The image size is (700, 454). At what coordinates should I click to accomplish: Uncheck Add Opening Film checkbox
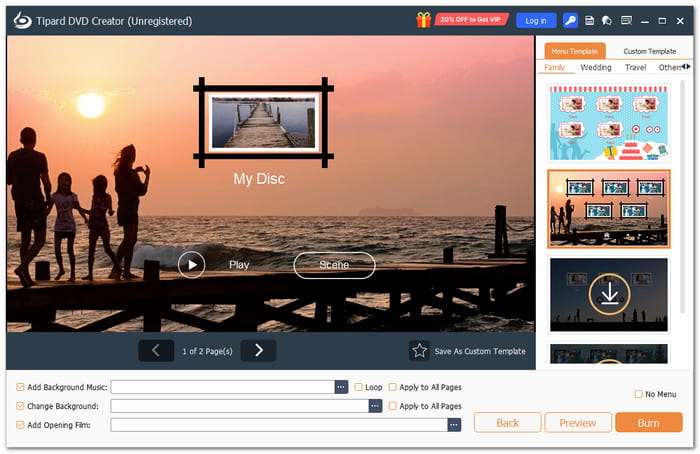22,425
